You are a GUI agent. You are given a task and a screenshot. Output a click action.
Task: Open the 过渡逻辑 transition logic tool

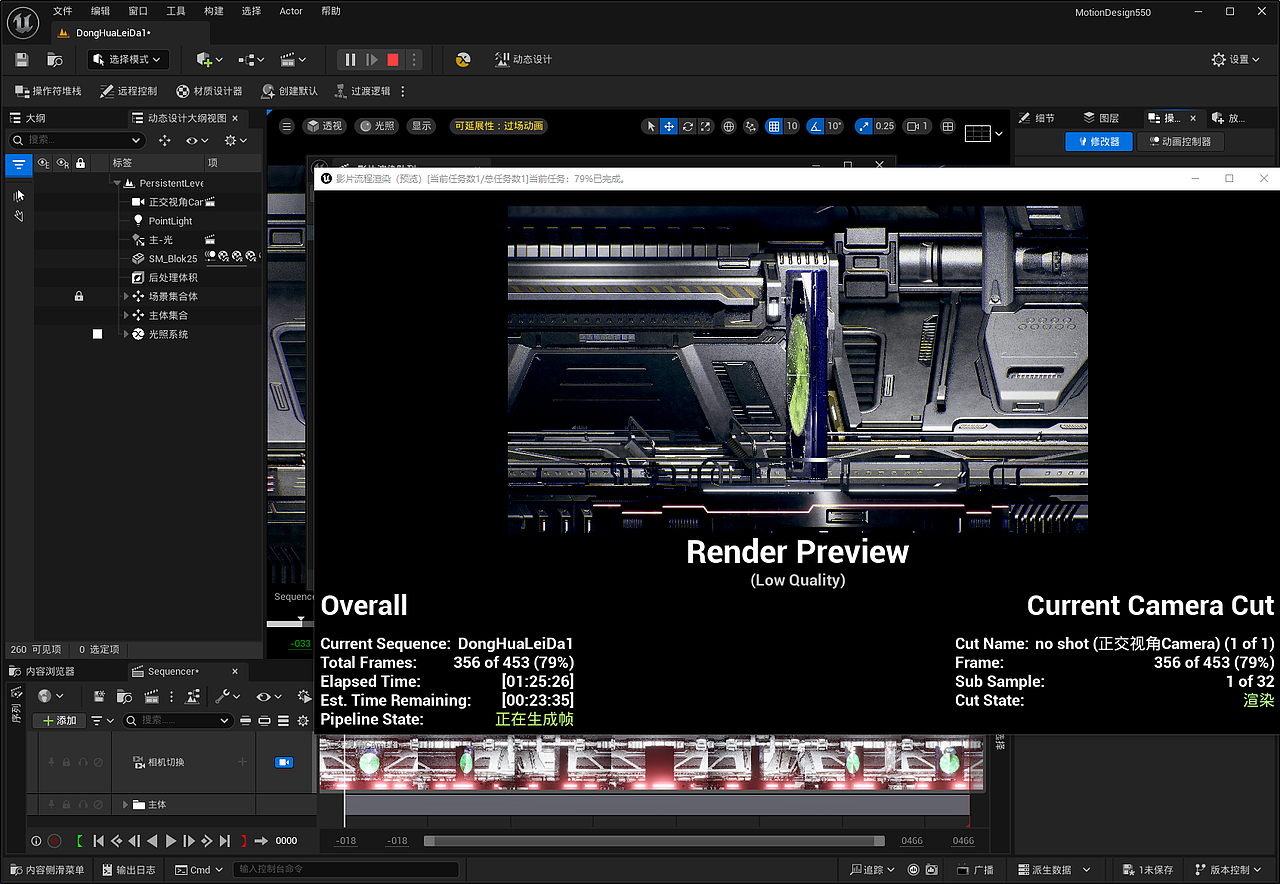[362, 91]
